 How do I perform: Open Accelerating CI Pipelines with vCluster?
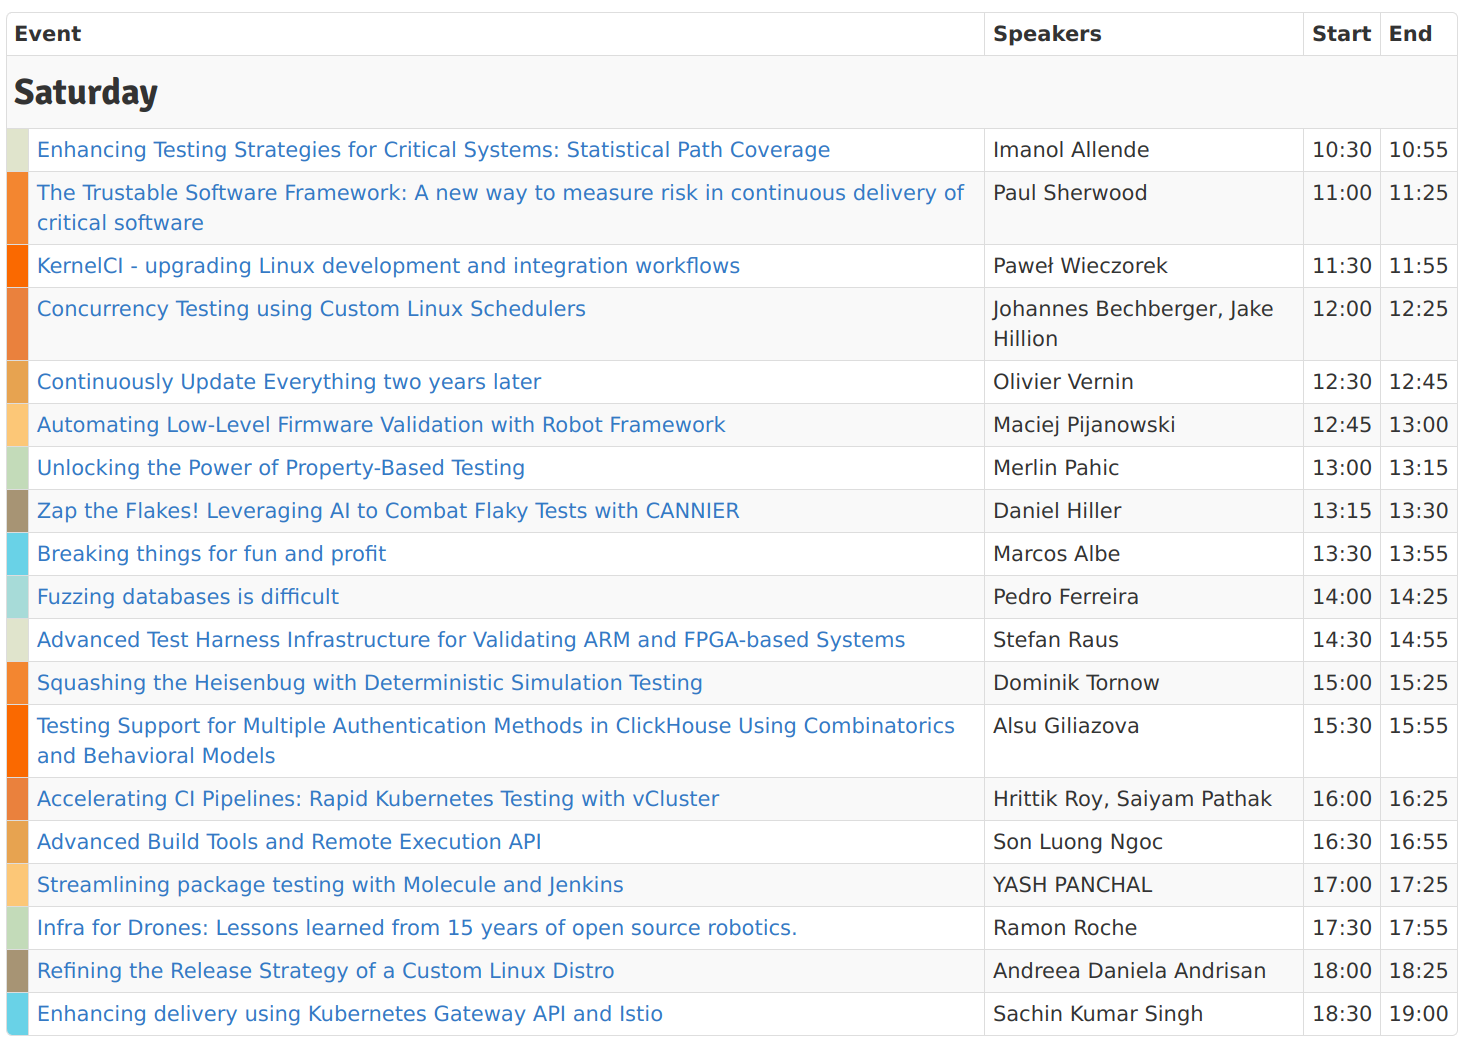(x=378, y=799)
